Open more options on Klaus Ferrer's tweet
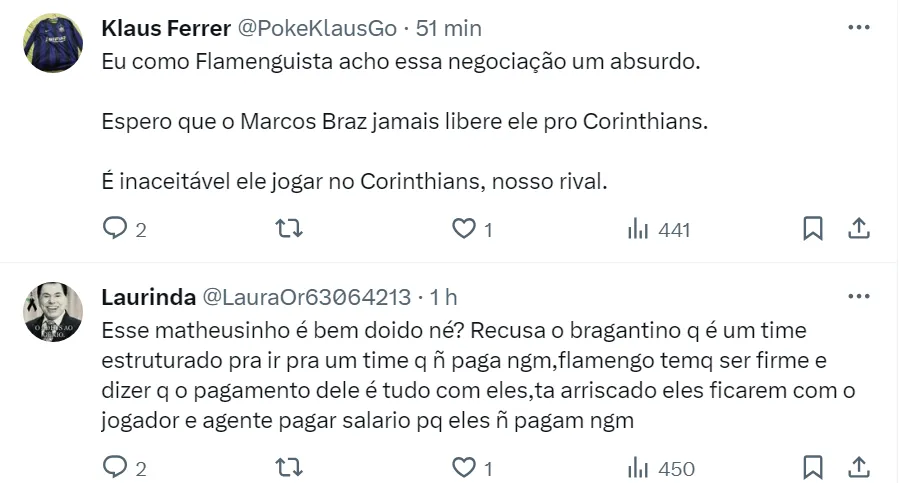Screen dimensions: 915x483 coord(858,27)
